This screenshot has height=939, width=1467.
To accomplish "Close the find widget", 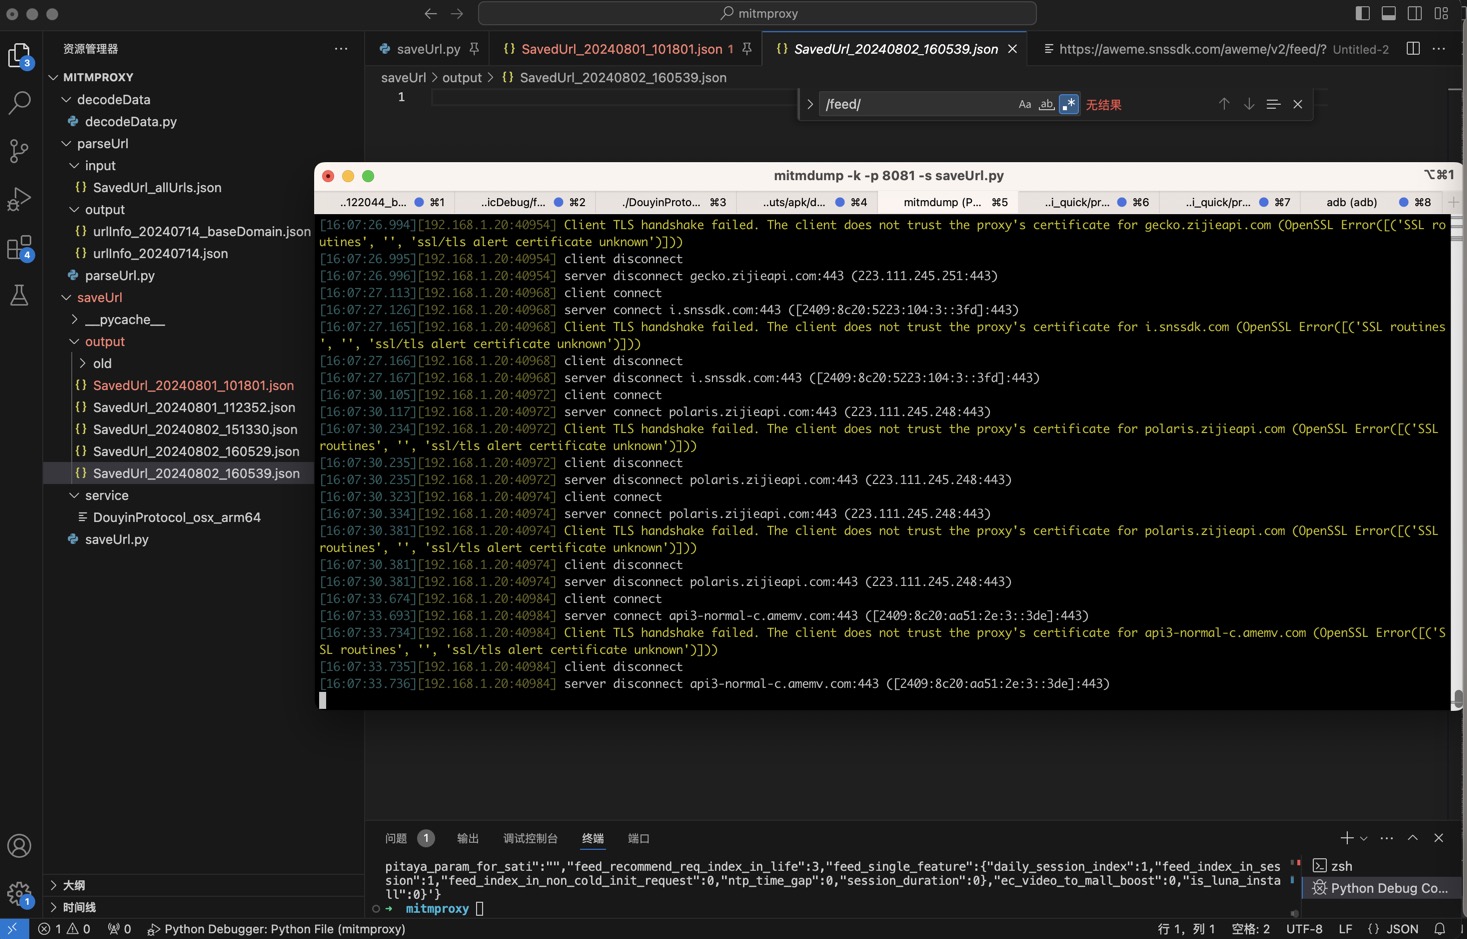I will pyautogui.click(x=1298, y=104).
